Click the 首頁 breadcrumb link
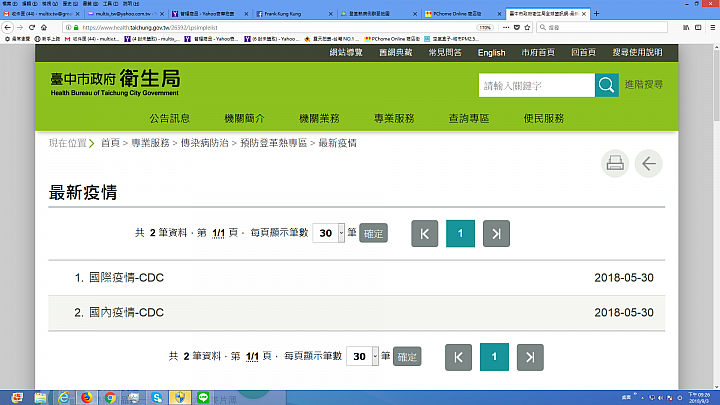 click(x=110, y=143)
